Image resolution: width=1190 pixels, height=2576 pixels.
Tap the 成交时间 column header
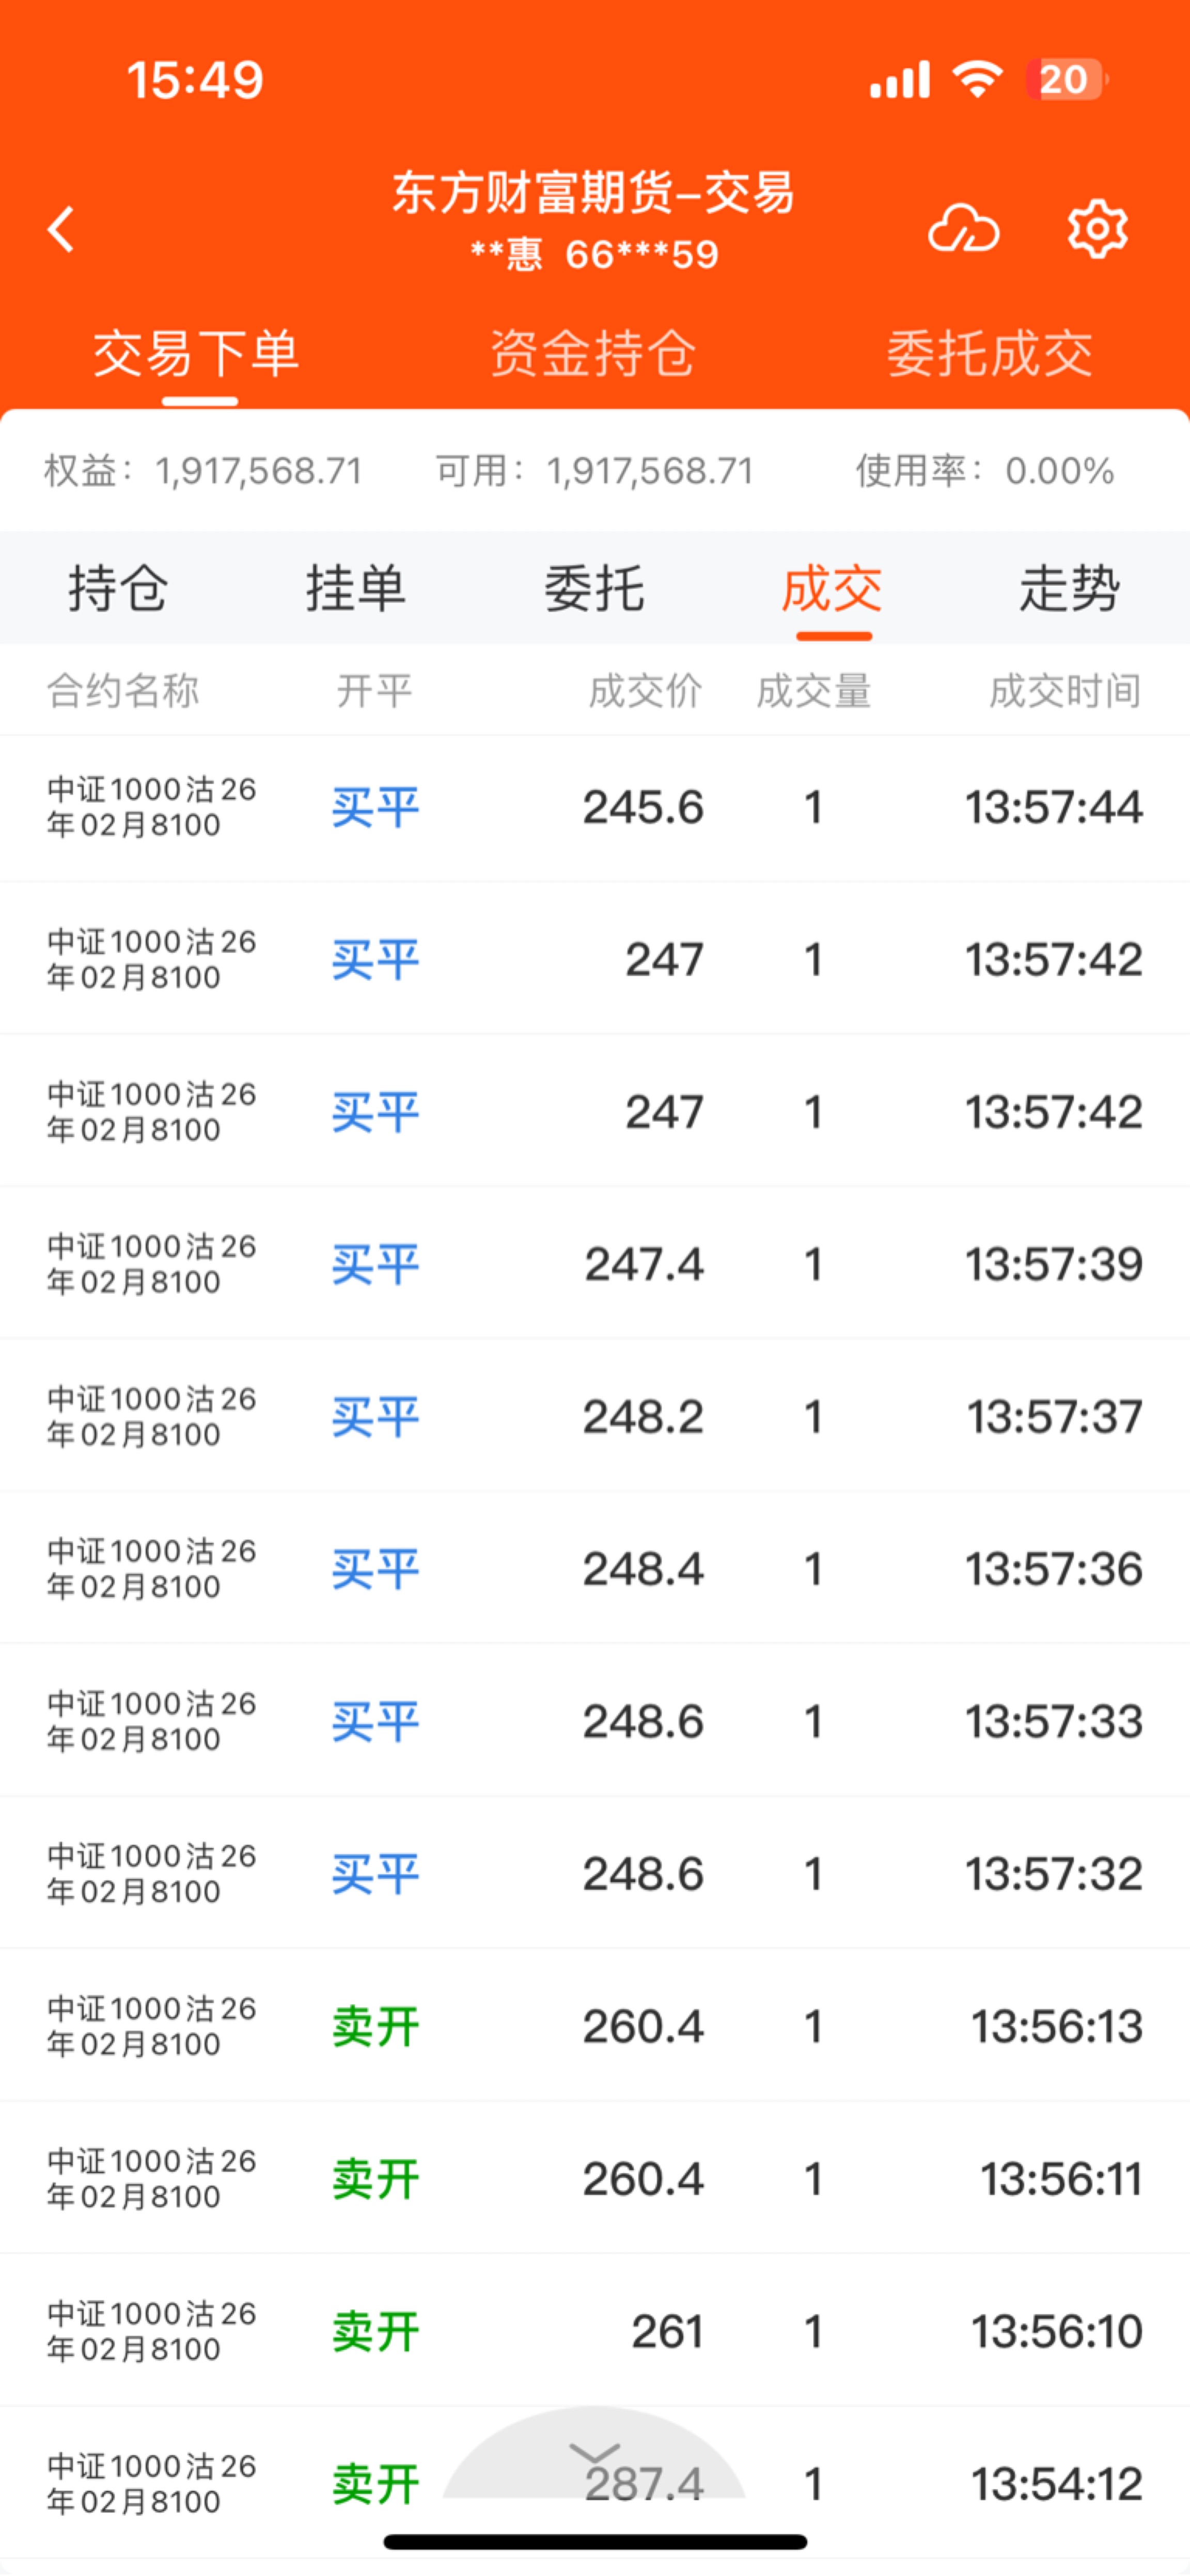click(x=1065, y=691)
